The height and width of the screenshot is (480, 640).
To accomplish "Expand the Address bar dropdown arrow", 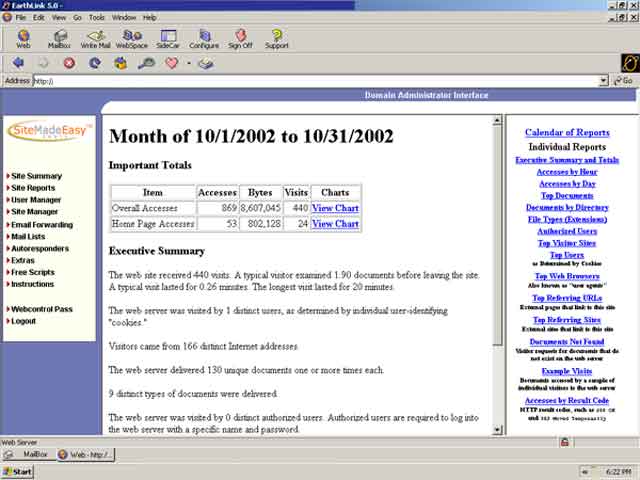I will [603, 81].
